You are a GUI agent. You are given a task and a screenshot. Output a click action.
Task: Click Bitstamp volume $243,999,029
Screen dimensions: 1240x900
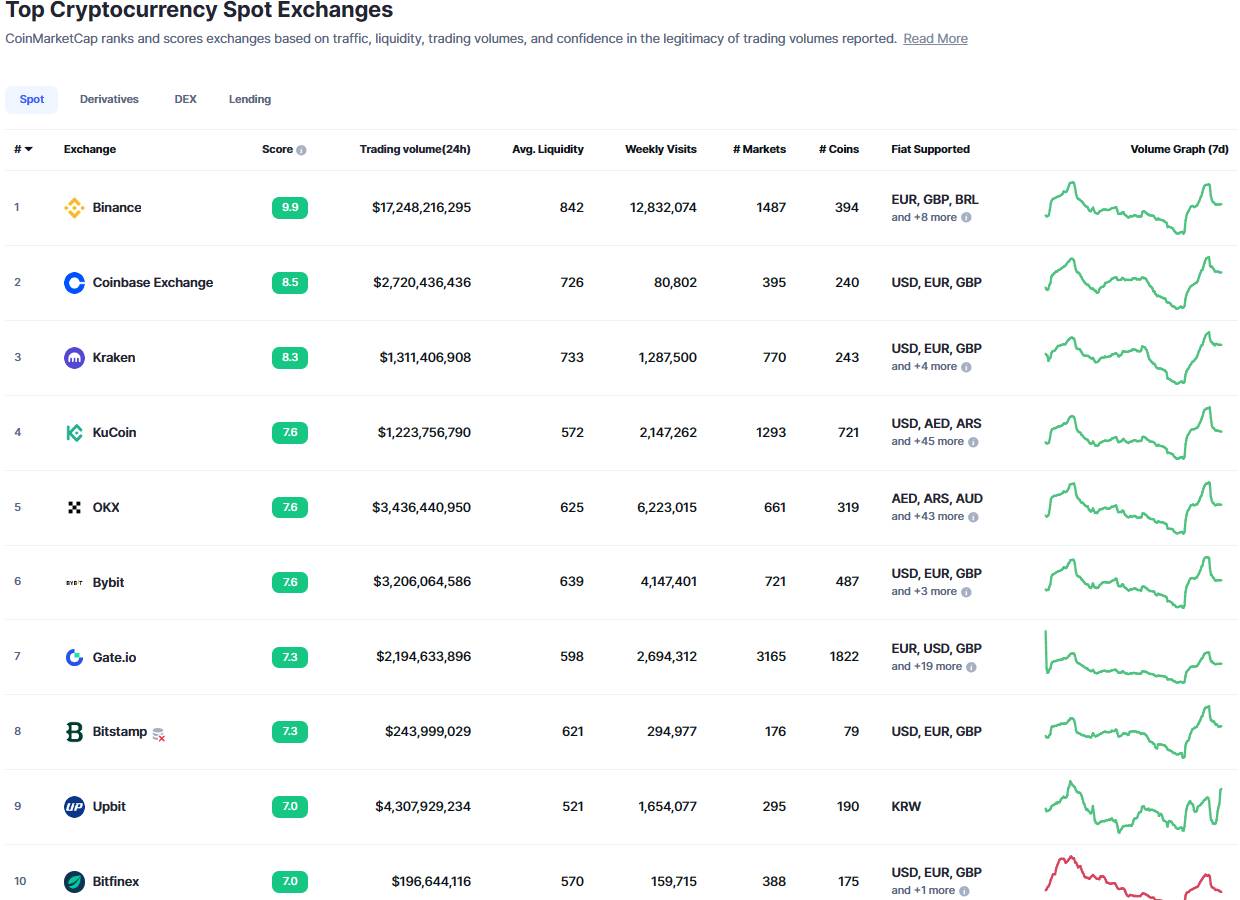pos(428,732)
